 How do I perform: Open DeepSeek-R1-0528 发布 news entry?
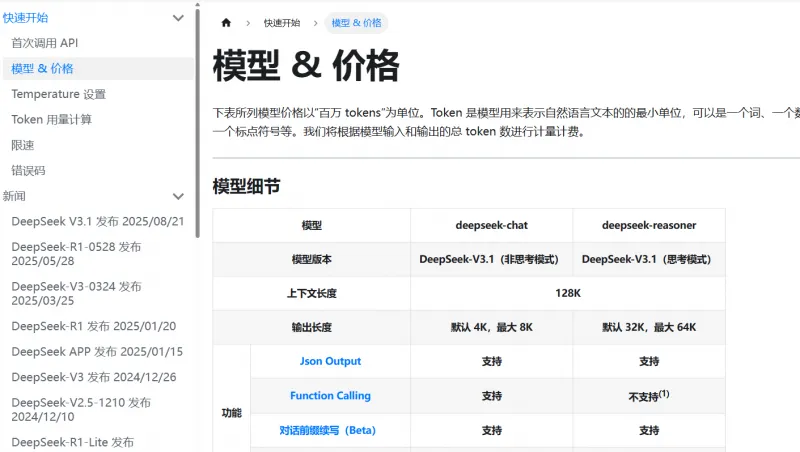pyautogui.click(x=76, y=254)
